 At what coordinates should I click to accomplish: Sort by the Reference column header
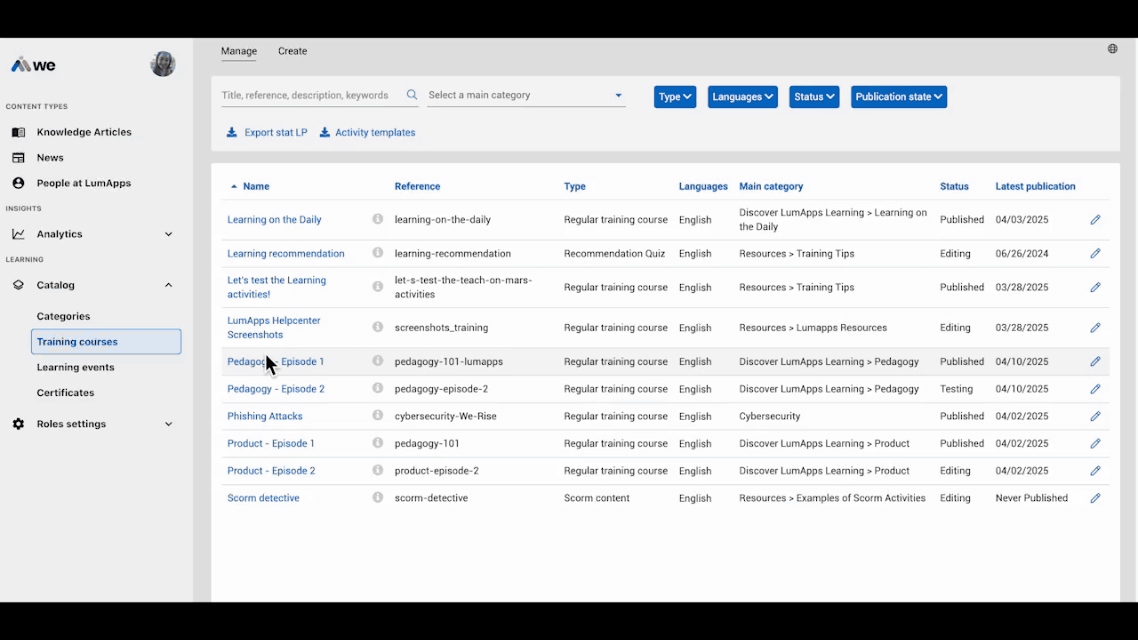(417, 186)
